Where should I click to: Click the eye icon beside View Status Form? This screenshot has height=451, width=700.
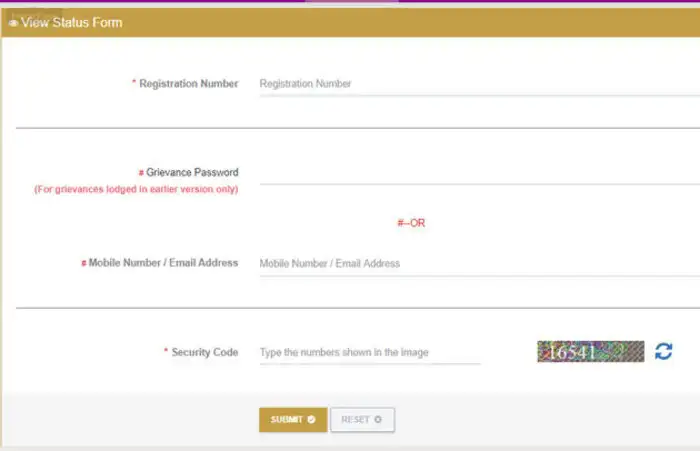(x=12, y=22)
